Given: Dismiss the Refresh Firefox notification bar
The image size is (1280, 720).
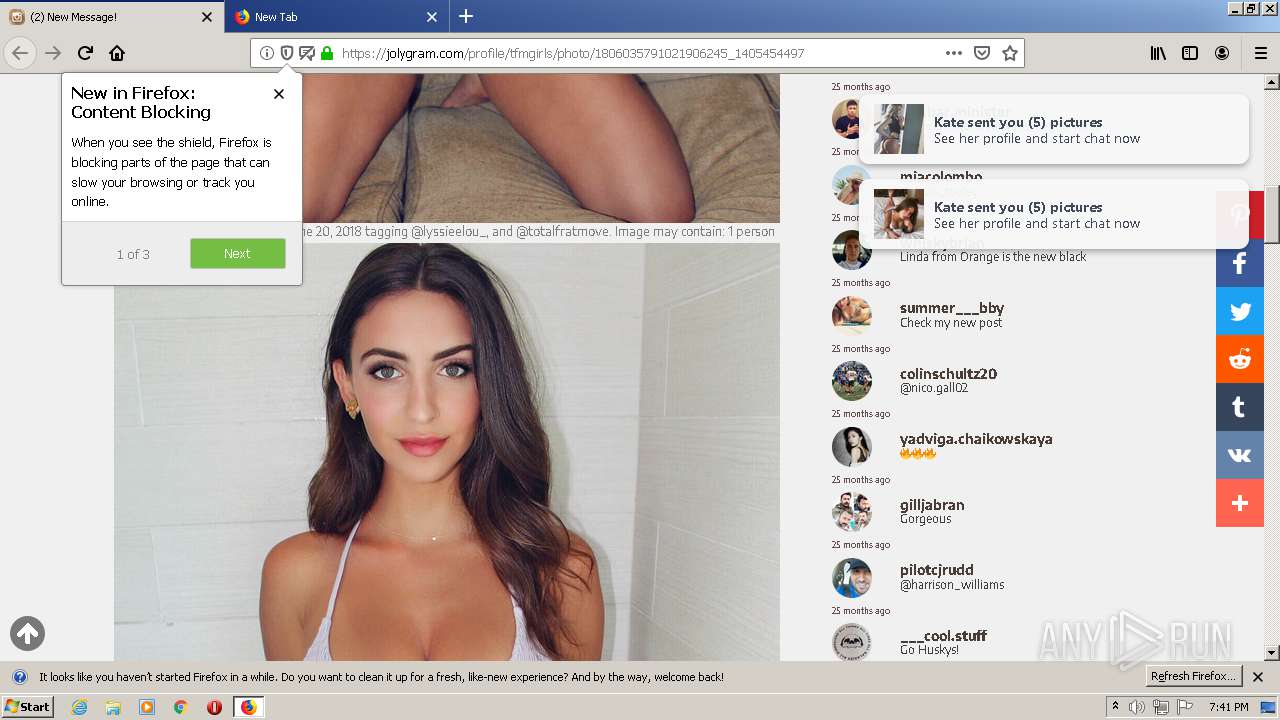Looking at the screenshot, I should (x=1258, y=677).
